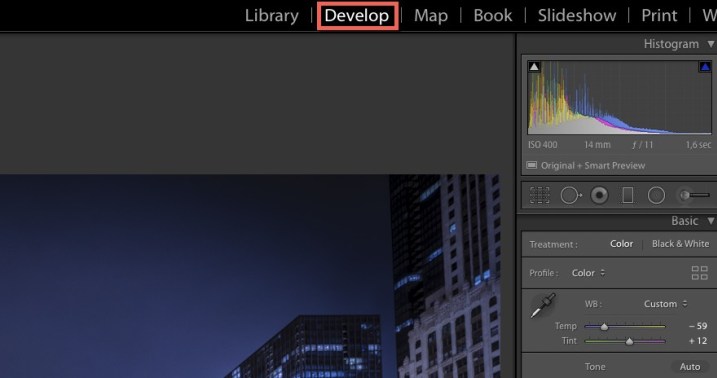The image size is (717, 378).
Task: Set Treatment to Black & White
Action: tap(680, 244)
